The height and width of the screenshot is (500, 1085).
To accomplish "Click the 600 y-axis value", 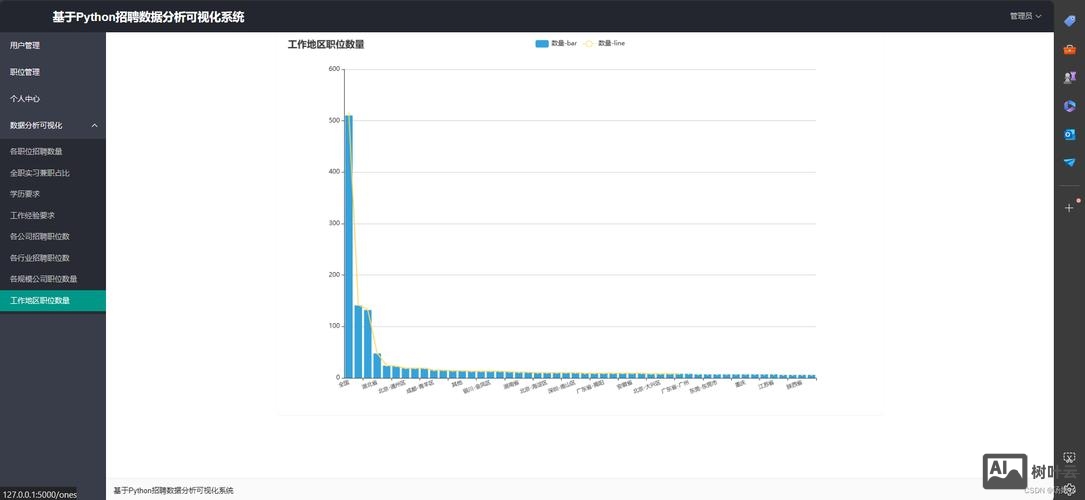I will pyautogui.click(x=334, y=69).
